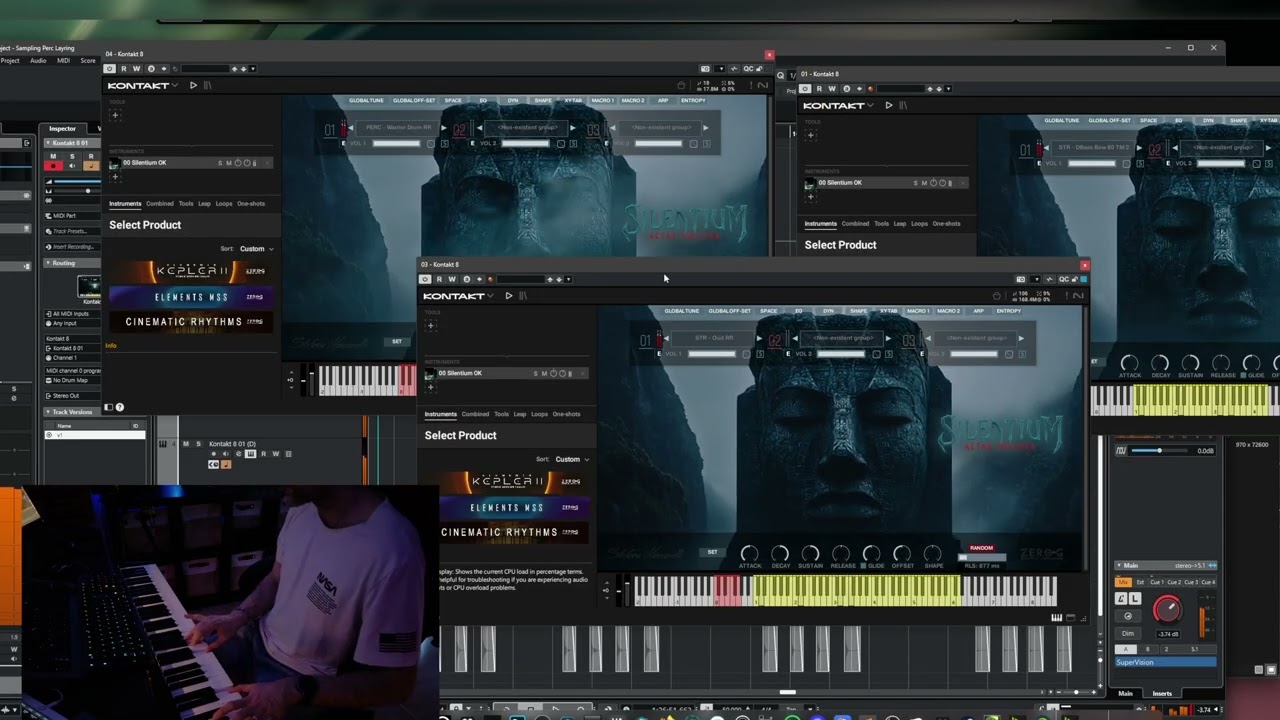The width and height of the screenshot is (1280, 720).
Task: Click the shop bag icon in 03 Kontakt header
Action: click(x=997, y=296)
